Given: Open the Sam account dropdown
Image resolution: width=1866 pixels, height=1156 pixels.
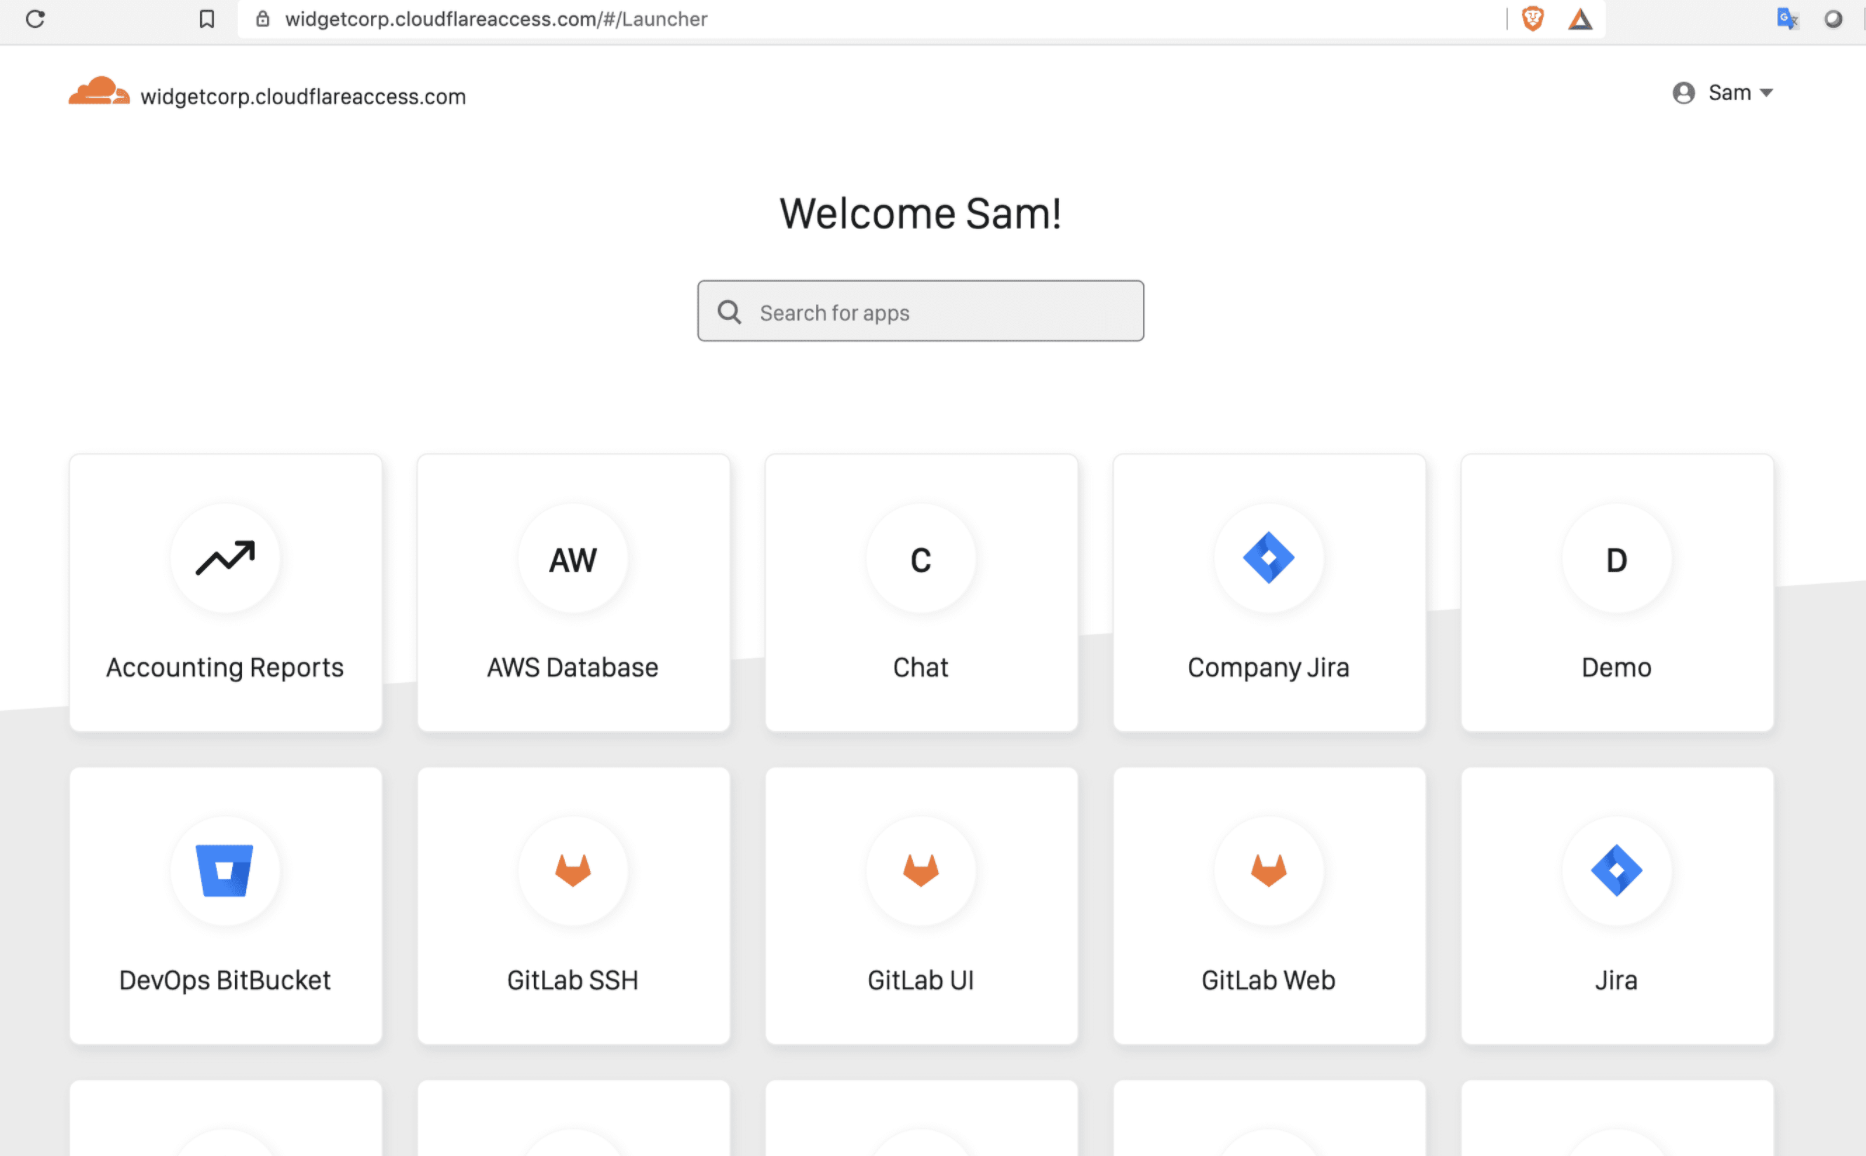Looking at the screenshot, I should pos(1723,92).
